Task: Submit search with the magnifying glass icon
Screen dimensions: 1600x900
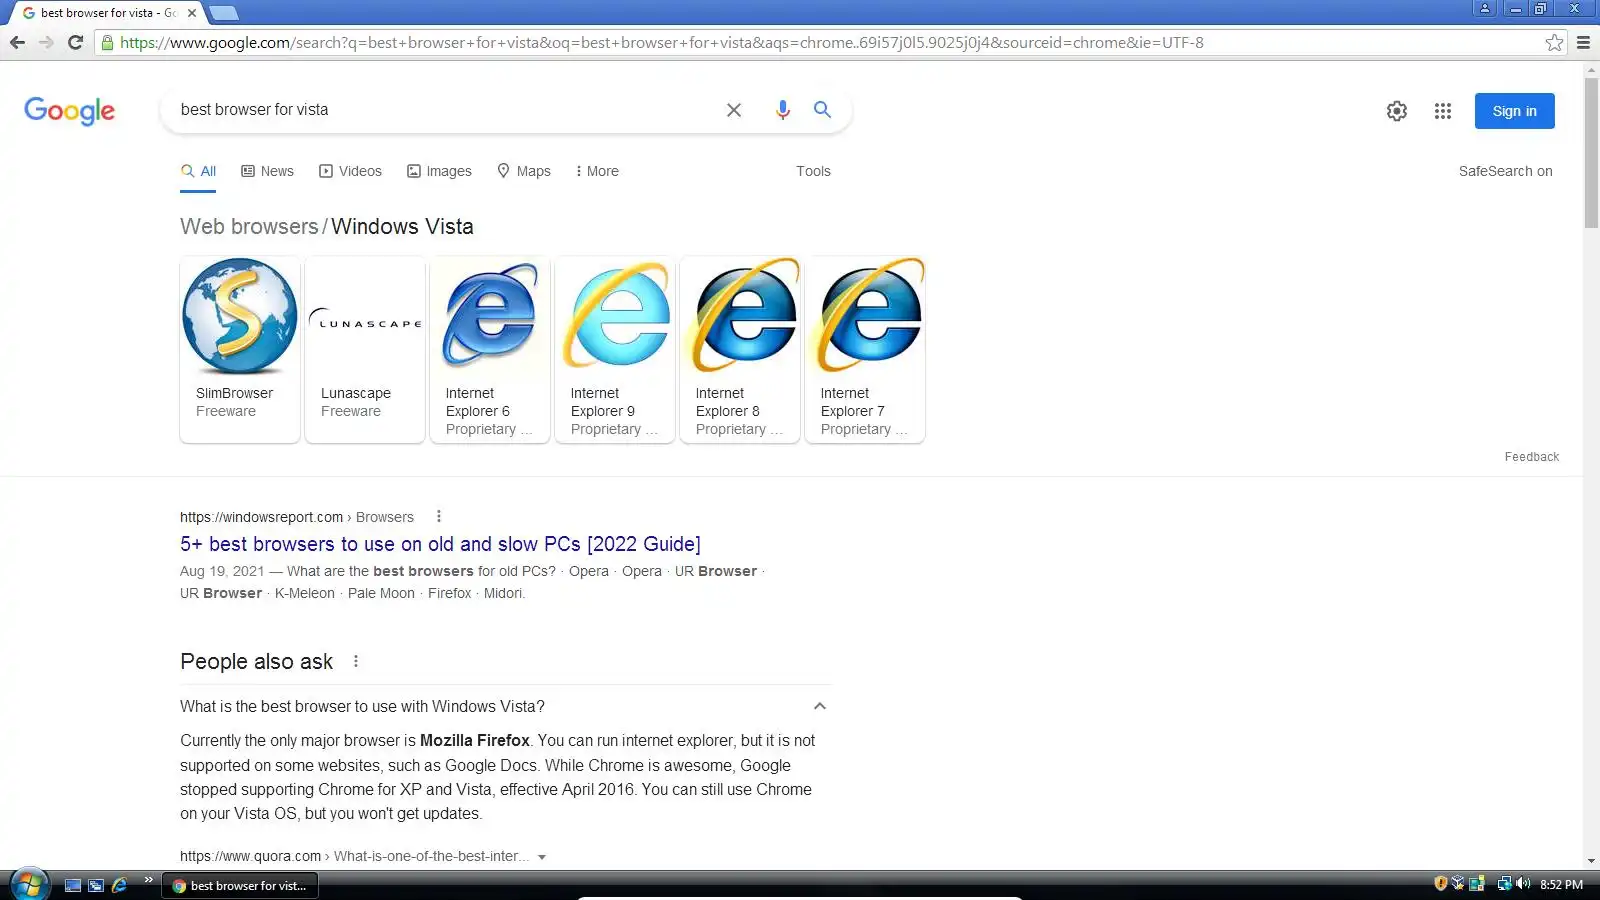Action: pyautogui.click(x=822, y=110)
